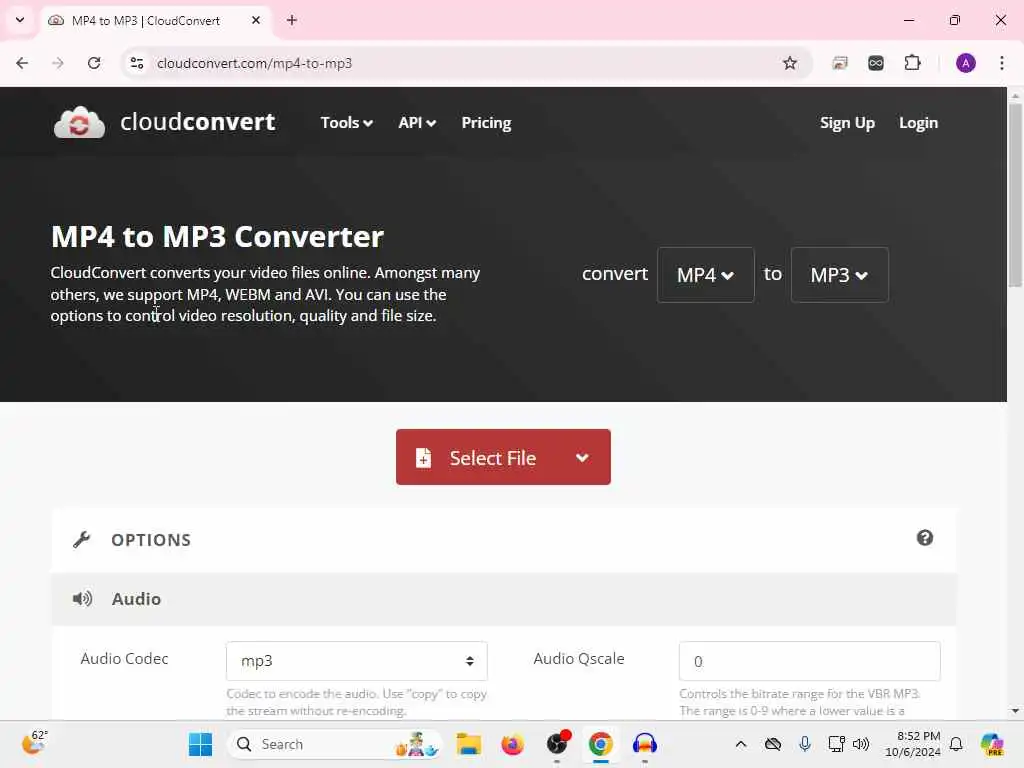Screen dimensions: 1024x768
Task: Click the Sign Up link
Action: tap(847, 123)
